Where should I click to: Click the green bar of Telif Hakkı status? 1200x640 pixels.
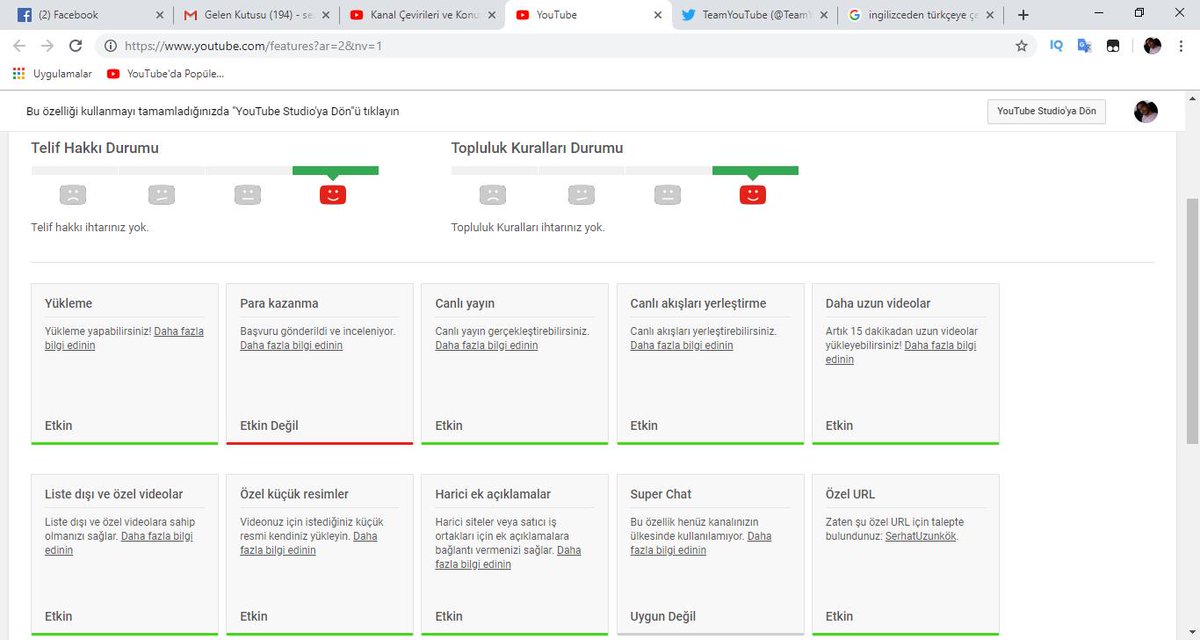coord(335,170)
